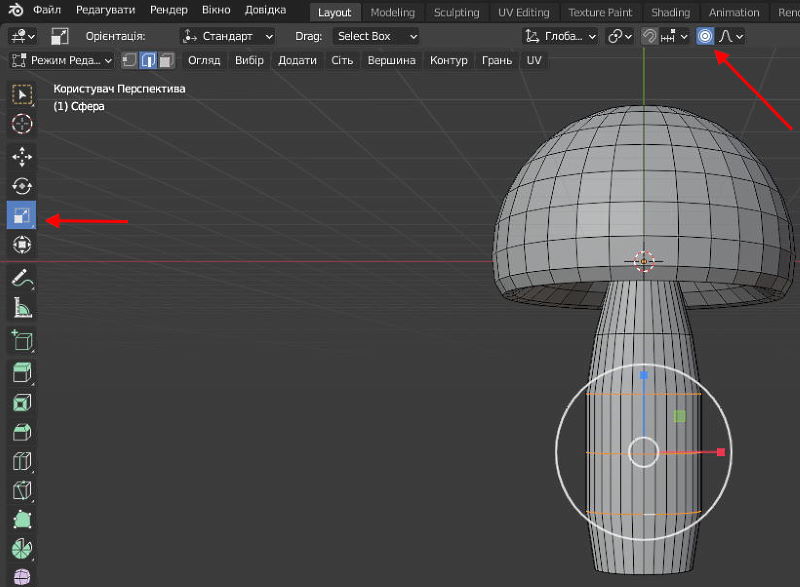Select the Bevel tool
The height and width of the screenshot is (587, 800).
21,432
